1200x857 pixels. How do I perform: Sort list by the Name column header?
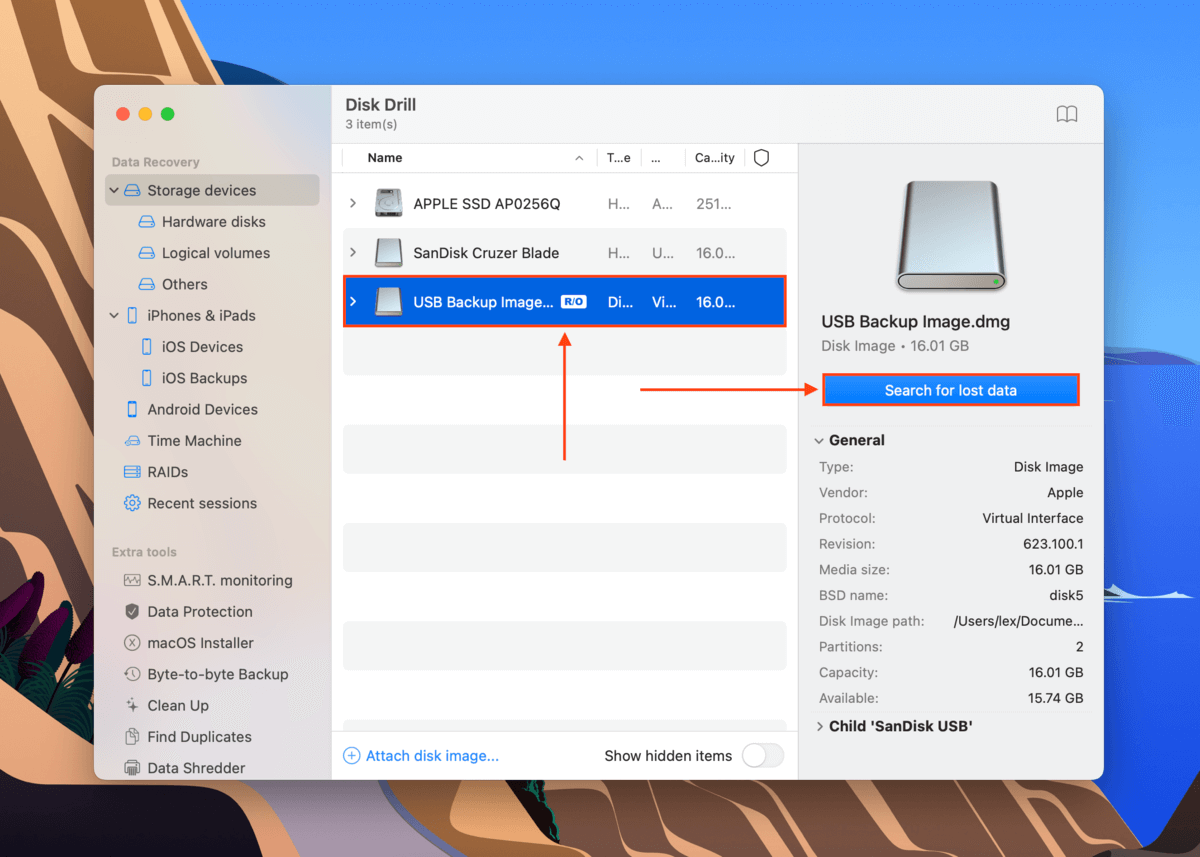click(x=385, y=158)
